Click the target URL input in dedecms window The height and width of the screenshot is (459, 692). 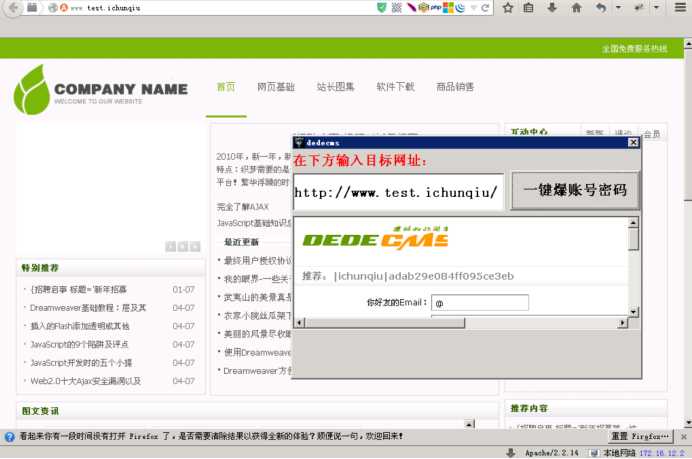(398, 192)
